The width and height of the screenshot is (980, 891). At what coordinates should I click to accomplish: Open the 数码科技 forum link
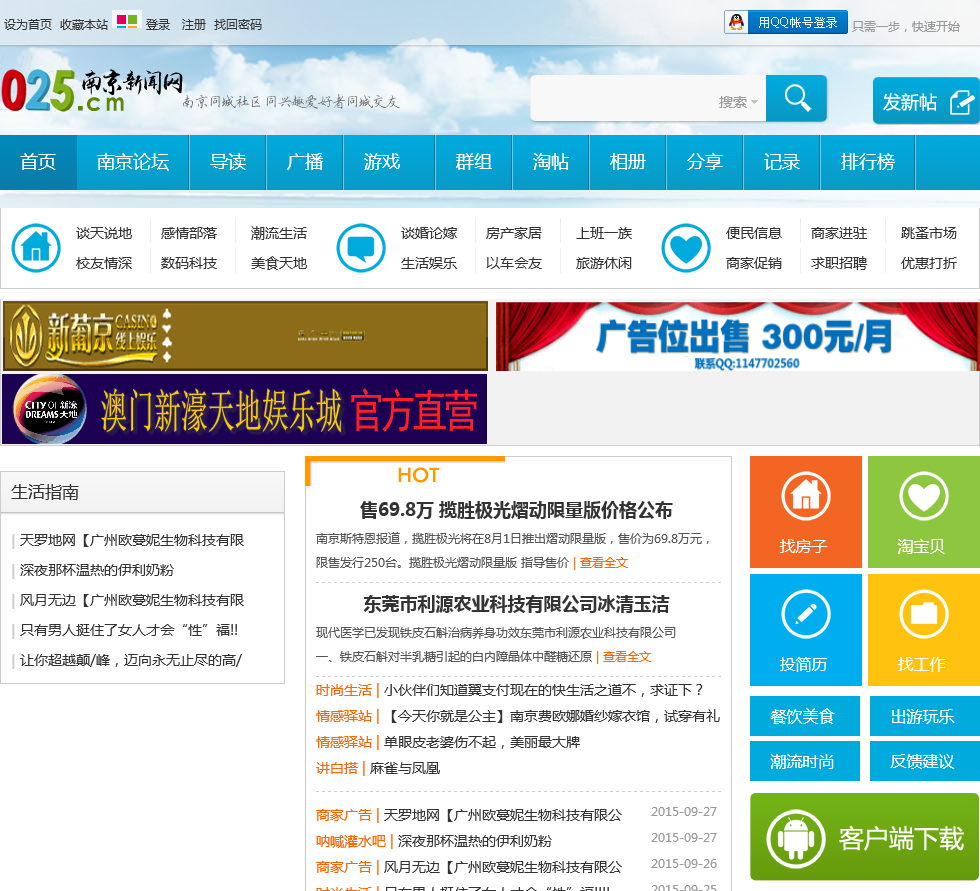[x=189, y=263]
